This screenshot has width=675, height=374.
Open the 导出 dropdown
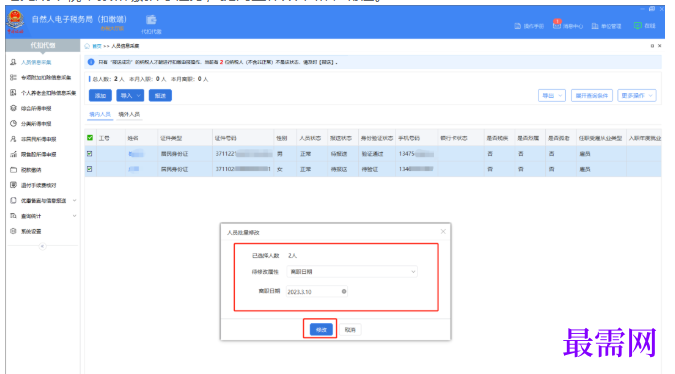552,96
